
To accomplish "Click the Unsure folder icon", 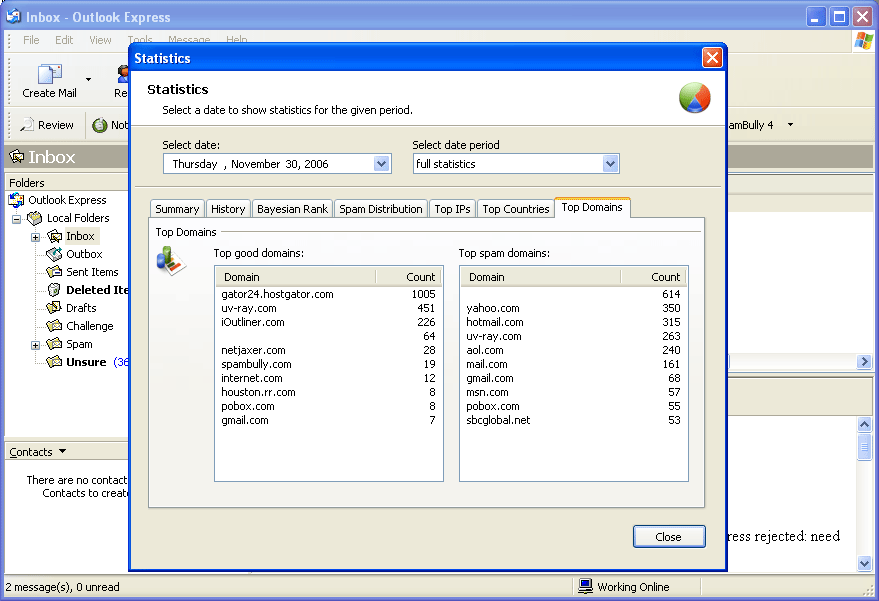I will pos(54,362).
